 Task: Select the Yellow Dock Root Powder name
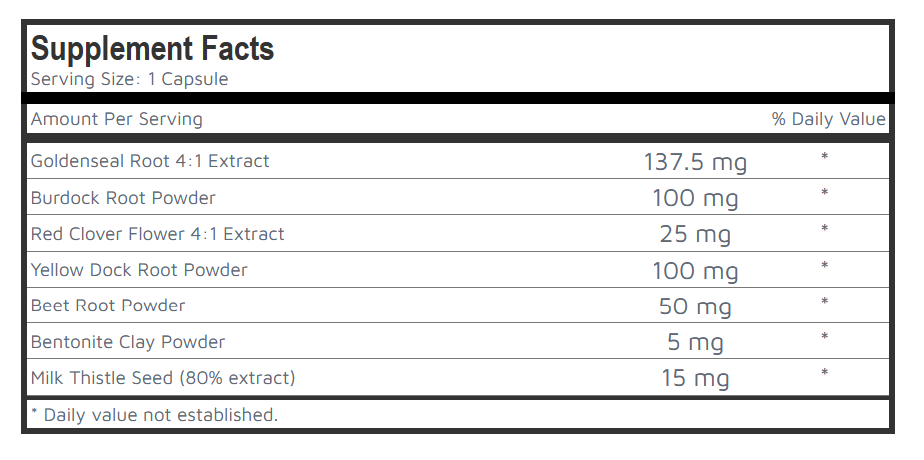click(139, 270)
